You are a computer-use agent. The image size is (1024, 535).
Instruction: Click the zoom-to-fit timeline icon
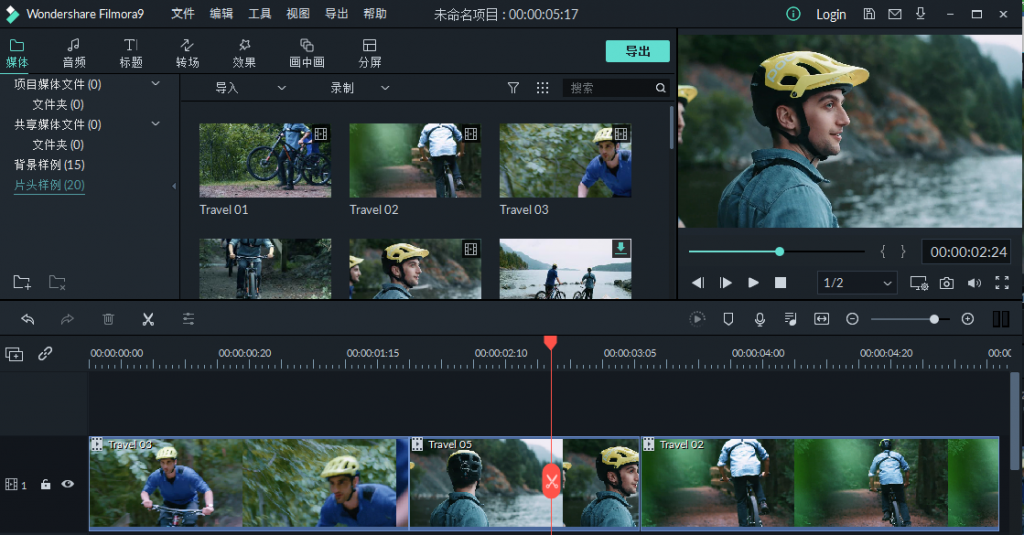click(822, 319)
